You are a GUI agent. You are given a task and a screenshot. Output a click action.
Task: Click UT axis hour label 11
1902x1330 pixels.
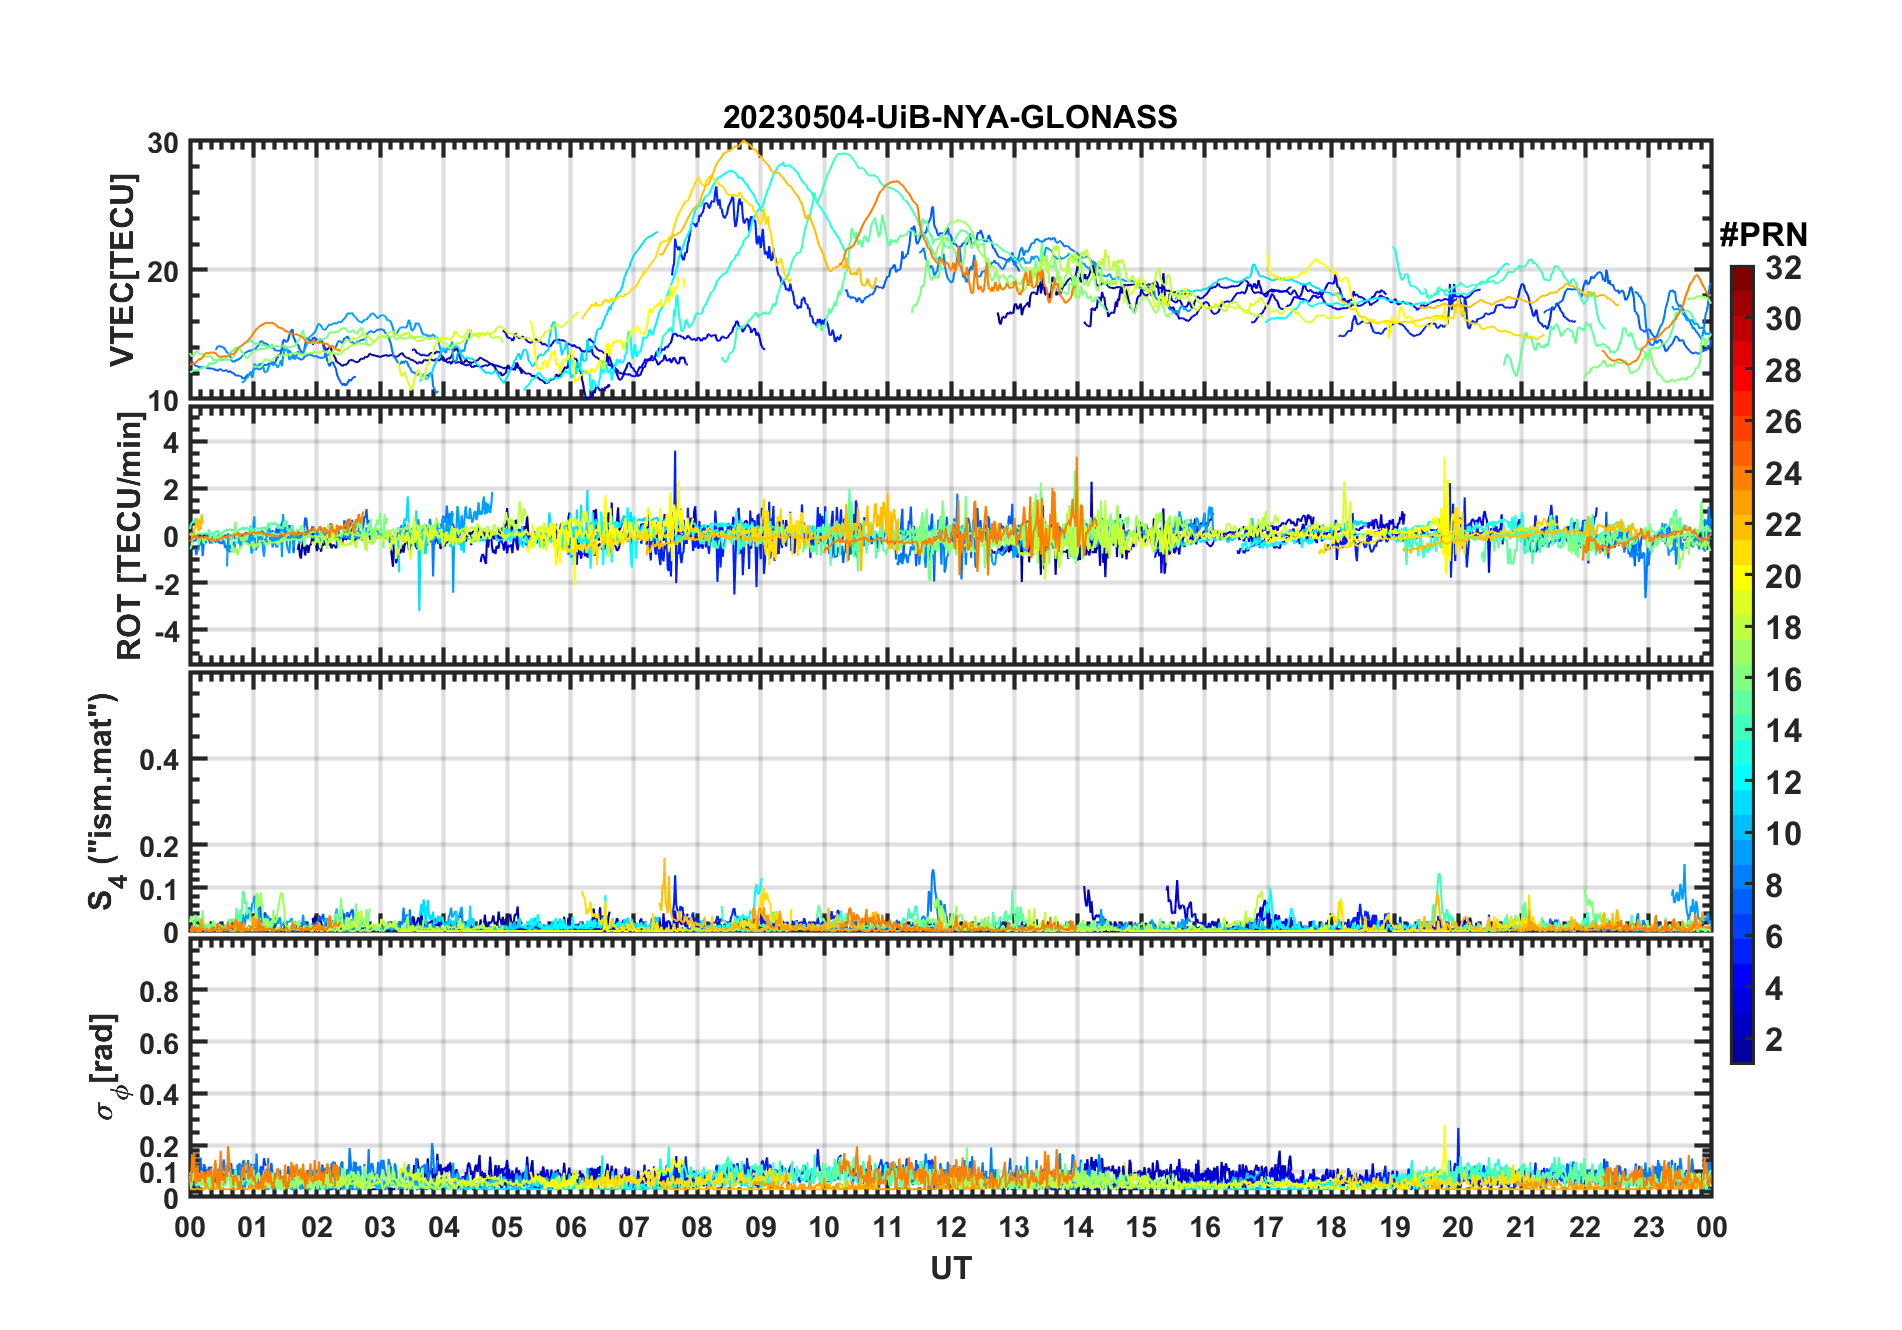pos(888,1228)
